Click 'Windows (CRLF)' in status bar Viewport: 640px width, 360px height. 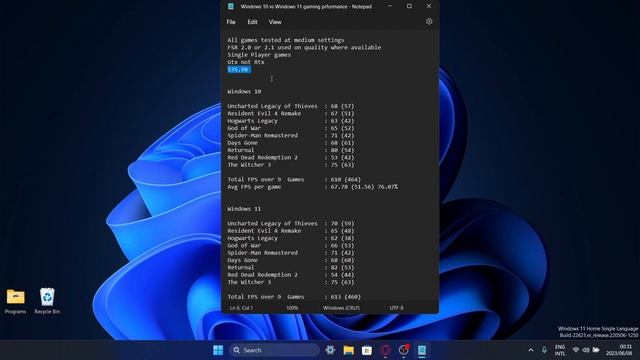click(x=341, y=308)
